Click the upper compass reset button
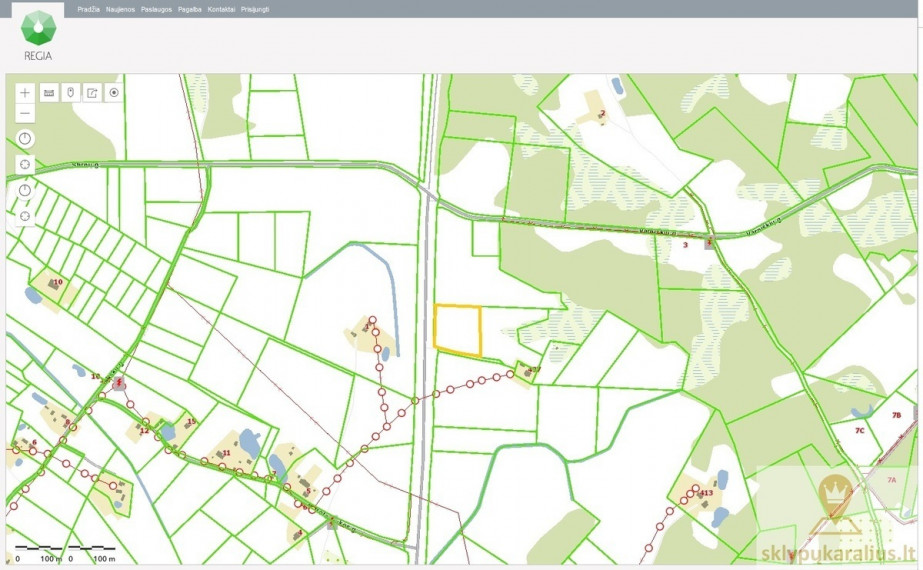 click(x=25, y=139)
